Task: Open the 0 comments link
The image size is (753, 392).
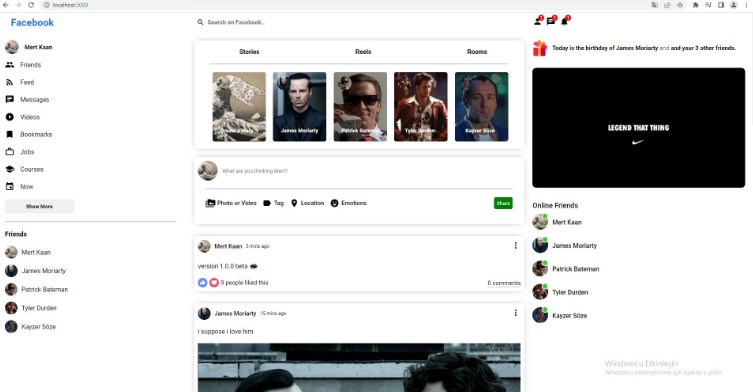Action: (x=504, y=283)
